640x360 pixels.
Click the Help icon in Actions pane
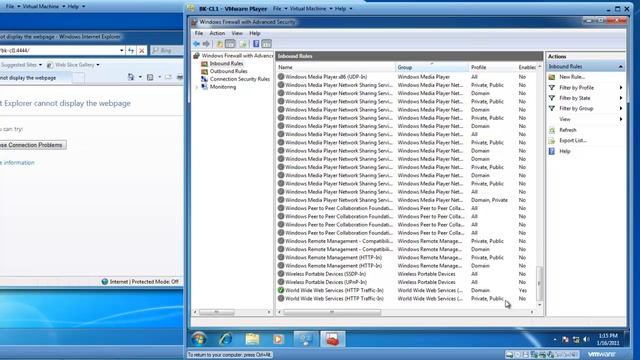(x=552, y=151)
